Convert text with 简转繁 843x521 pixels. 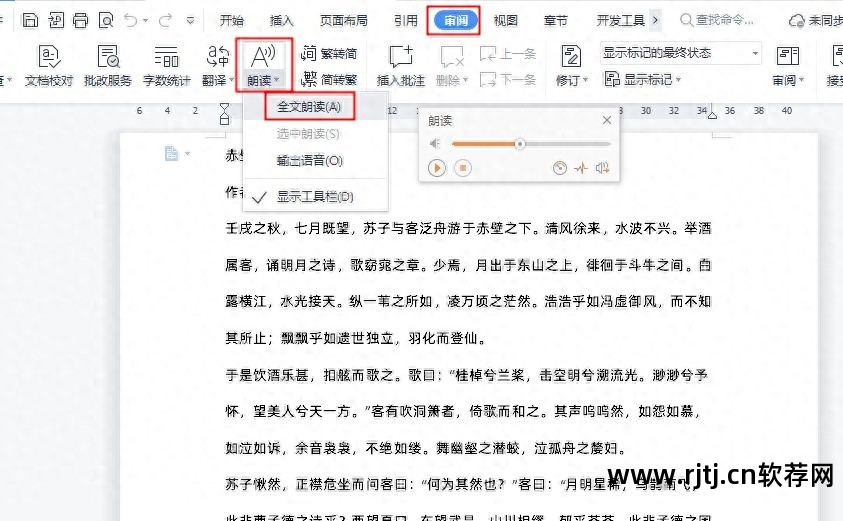pyautogui.click(x=329, y=80)
